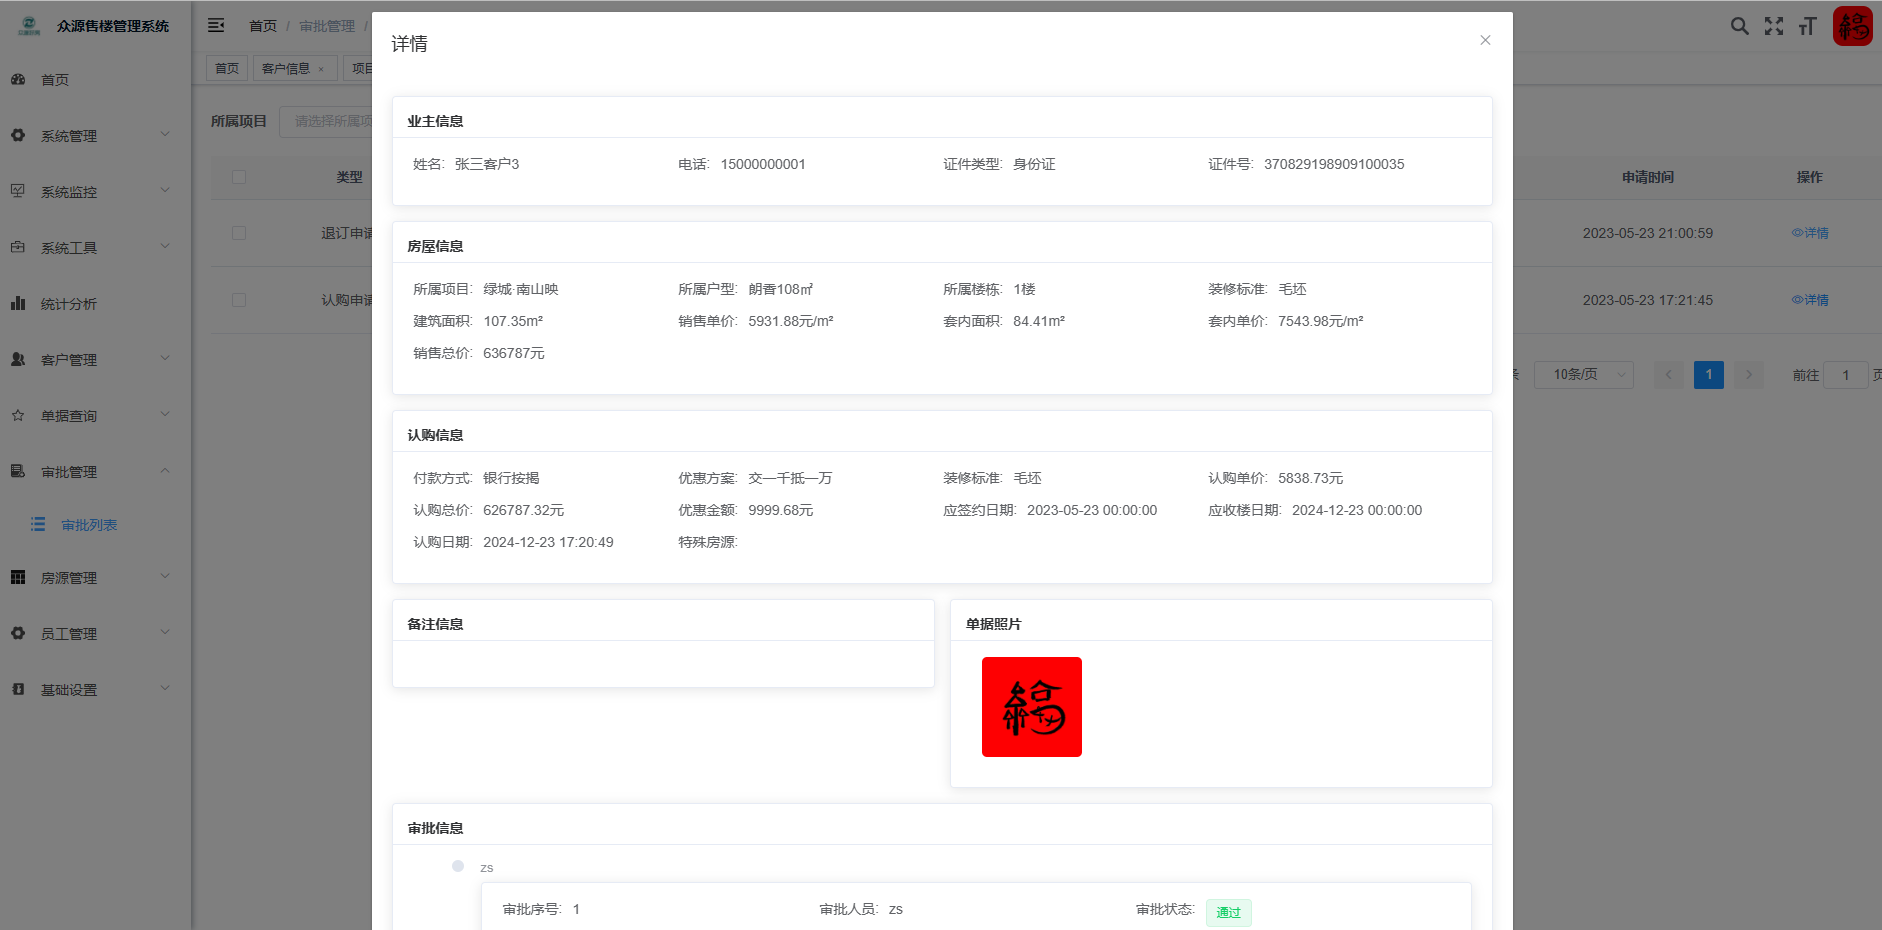Image resolution: width=1882 pixels, height=930 pixels.
Task: Click the 认购日期 value 2024-12-23 17:20:49
Action: pos(548,542)
